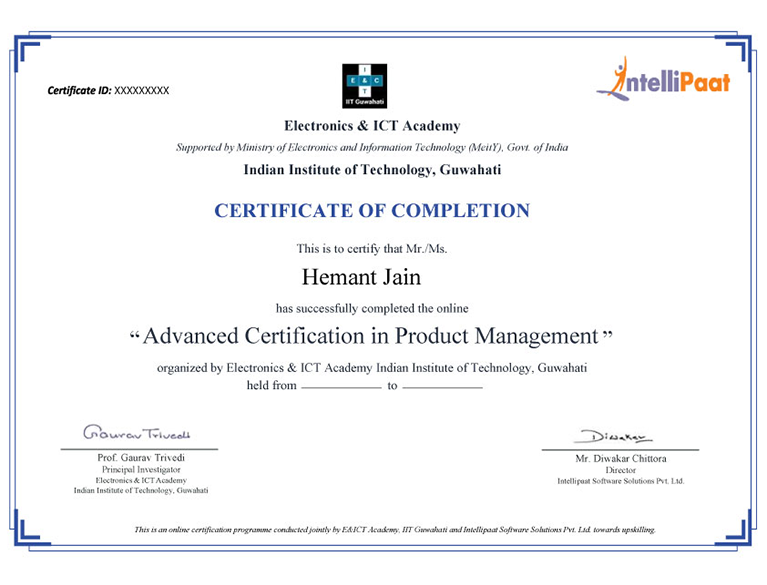Select the Certificate ID text
Screen dimensions: 767x585
(108, 90)
